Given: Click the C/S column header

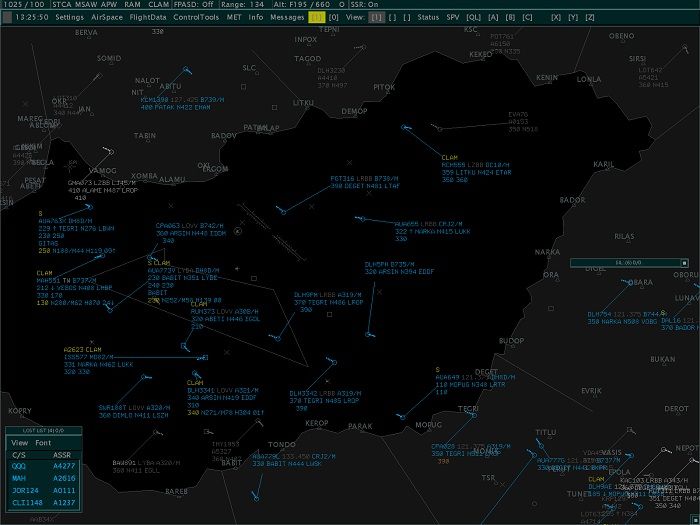Looking at the screenshot, I should tap(19, 455).
